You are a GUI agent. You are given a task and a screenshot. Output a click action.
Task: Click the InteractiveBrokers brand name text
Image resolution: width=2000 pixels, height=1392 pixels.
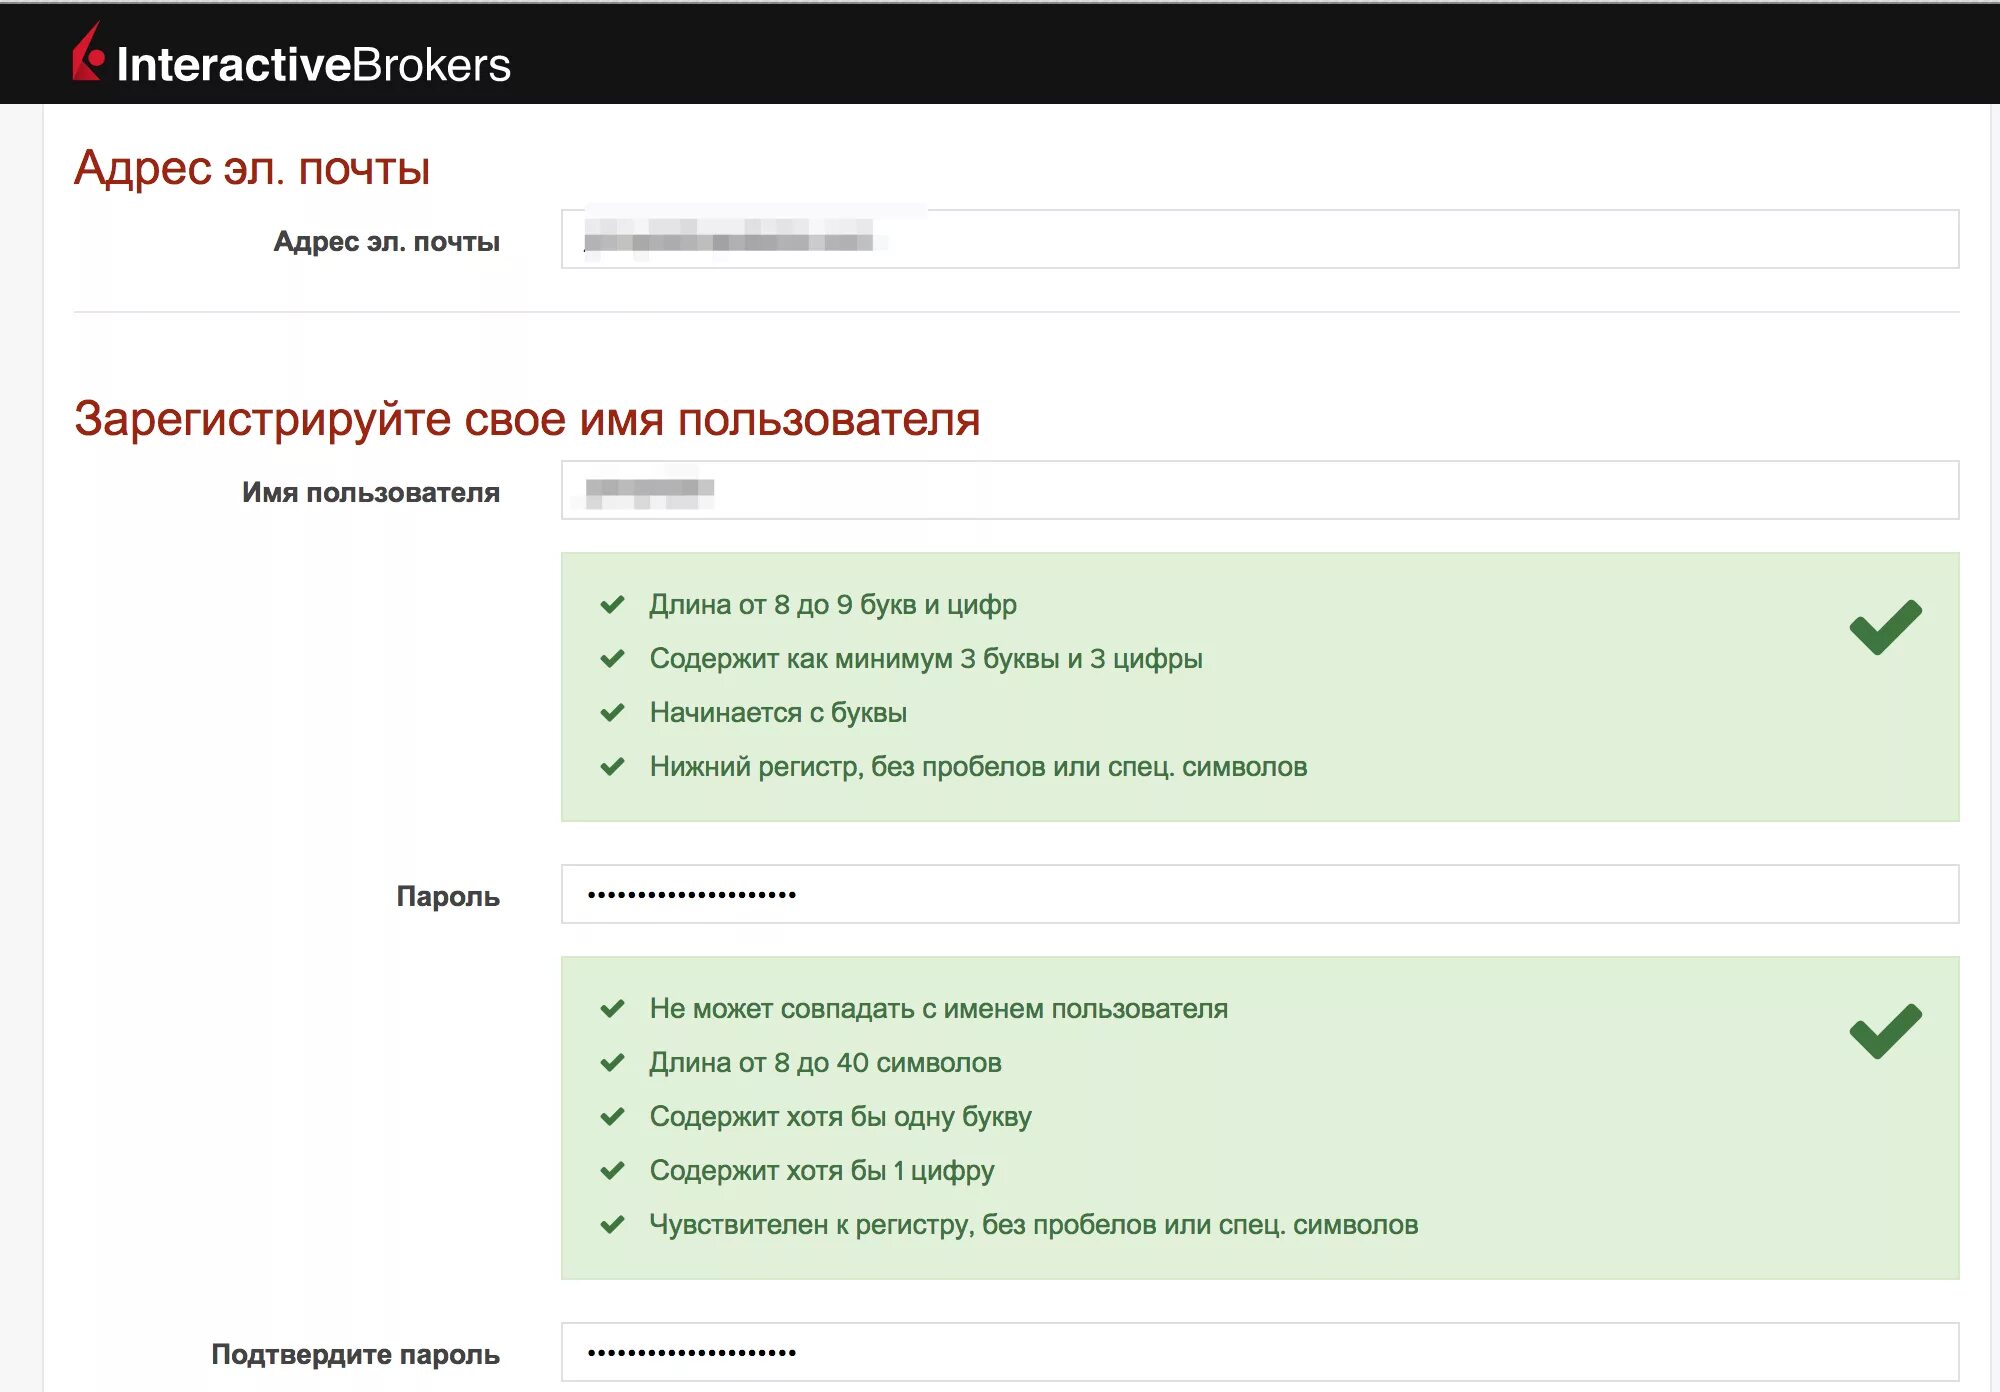point(313,65)
